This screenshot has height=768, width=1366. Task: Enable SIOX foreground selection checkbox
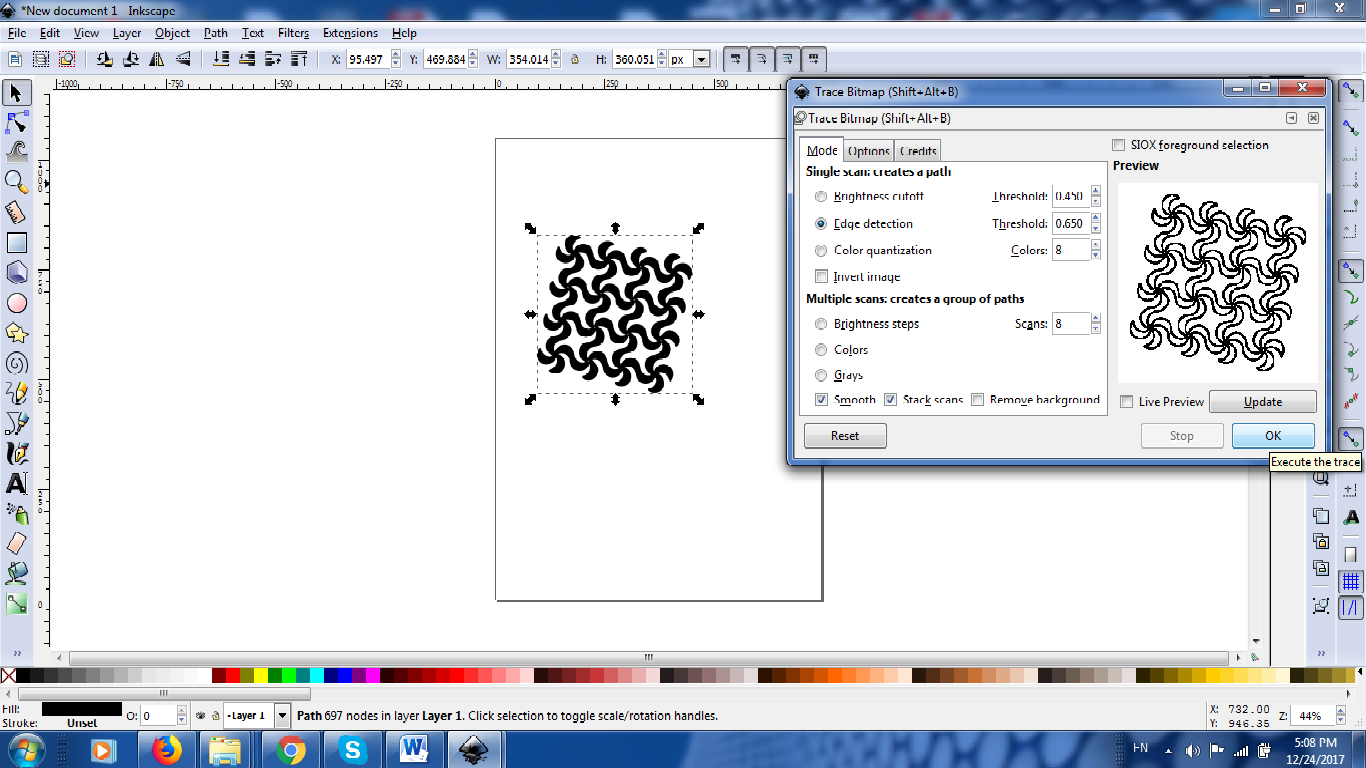pyautogui.click(x=1119, y=145)
